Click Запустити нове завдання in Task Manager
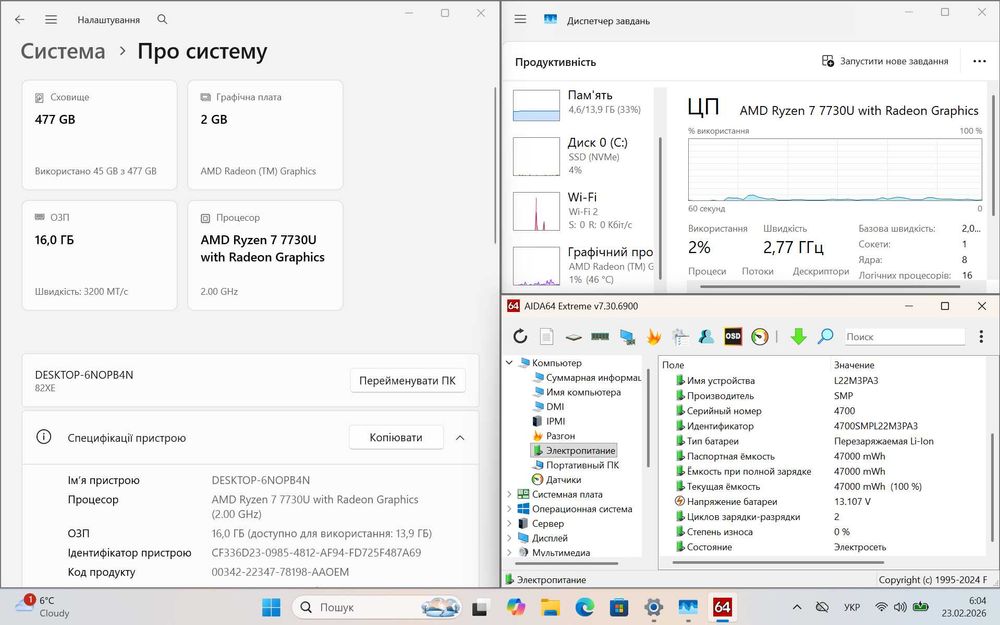This screenshot has width=1000, height=625. 885,61
